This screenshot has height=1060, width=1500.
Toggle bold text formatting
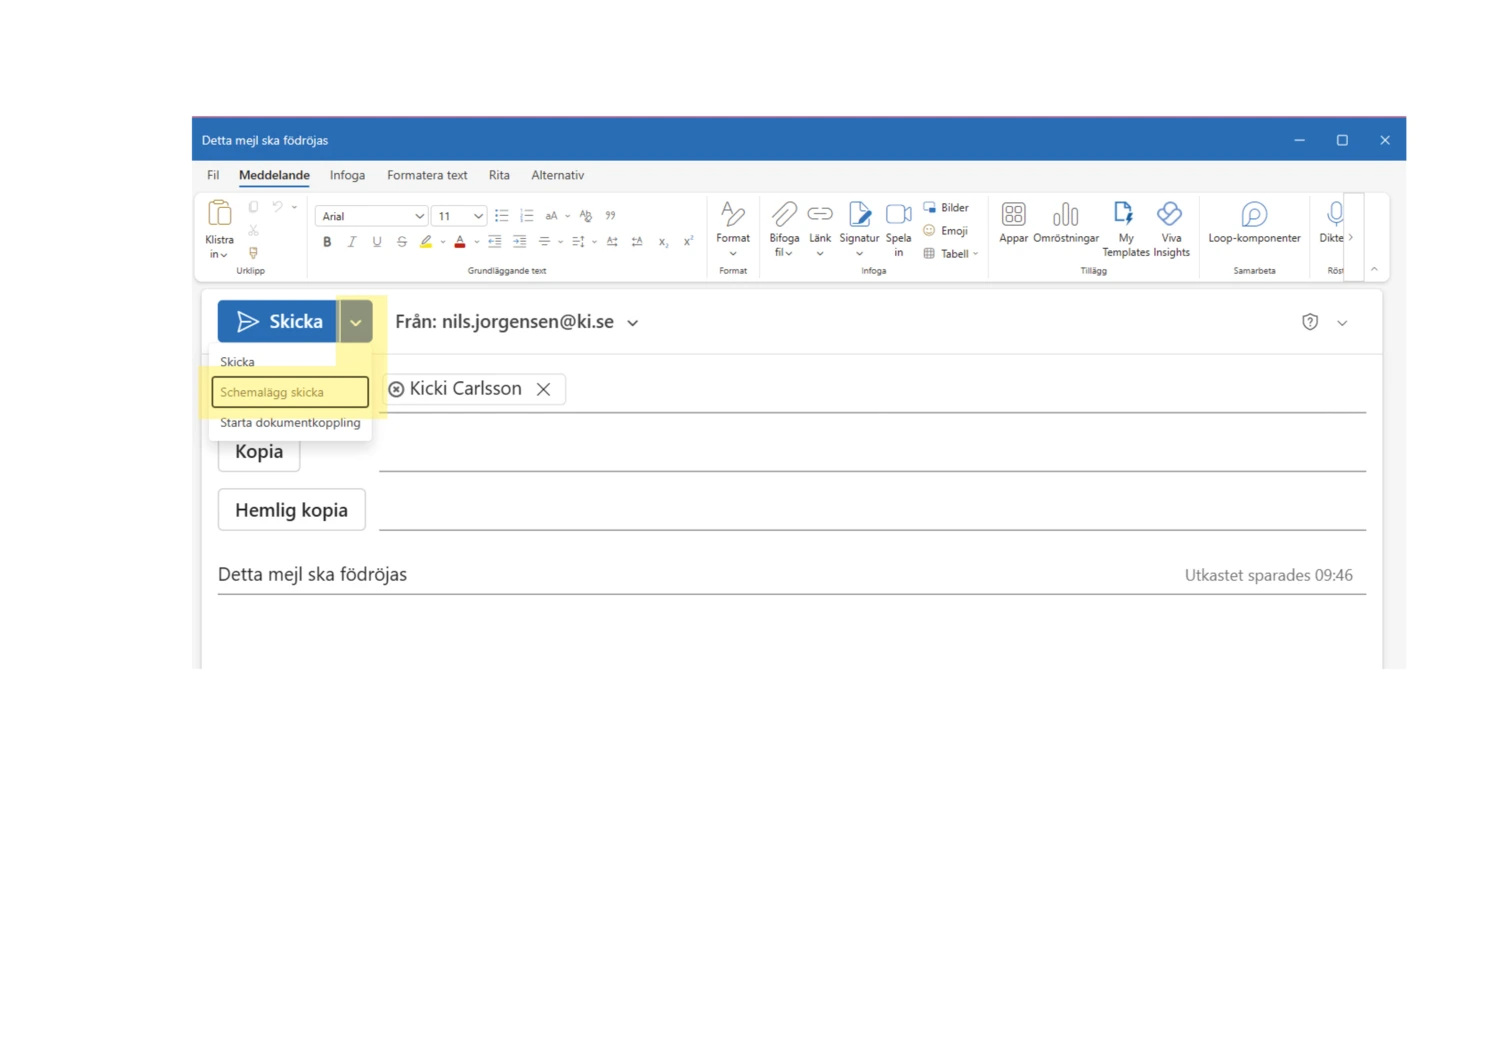pyautogui.click(x=326, y=241)
